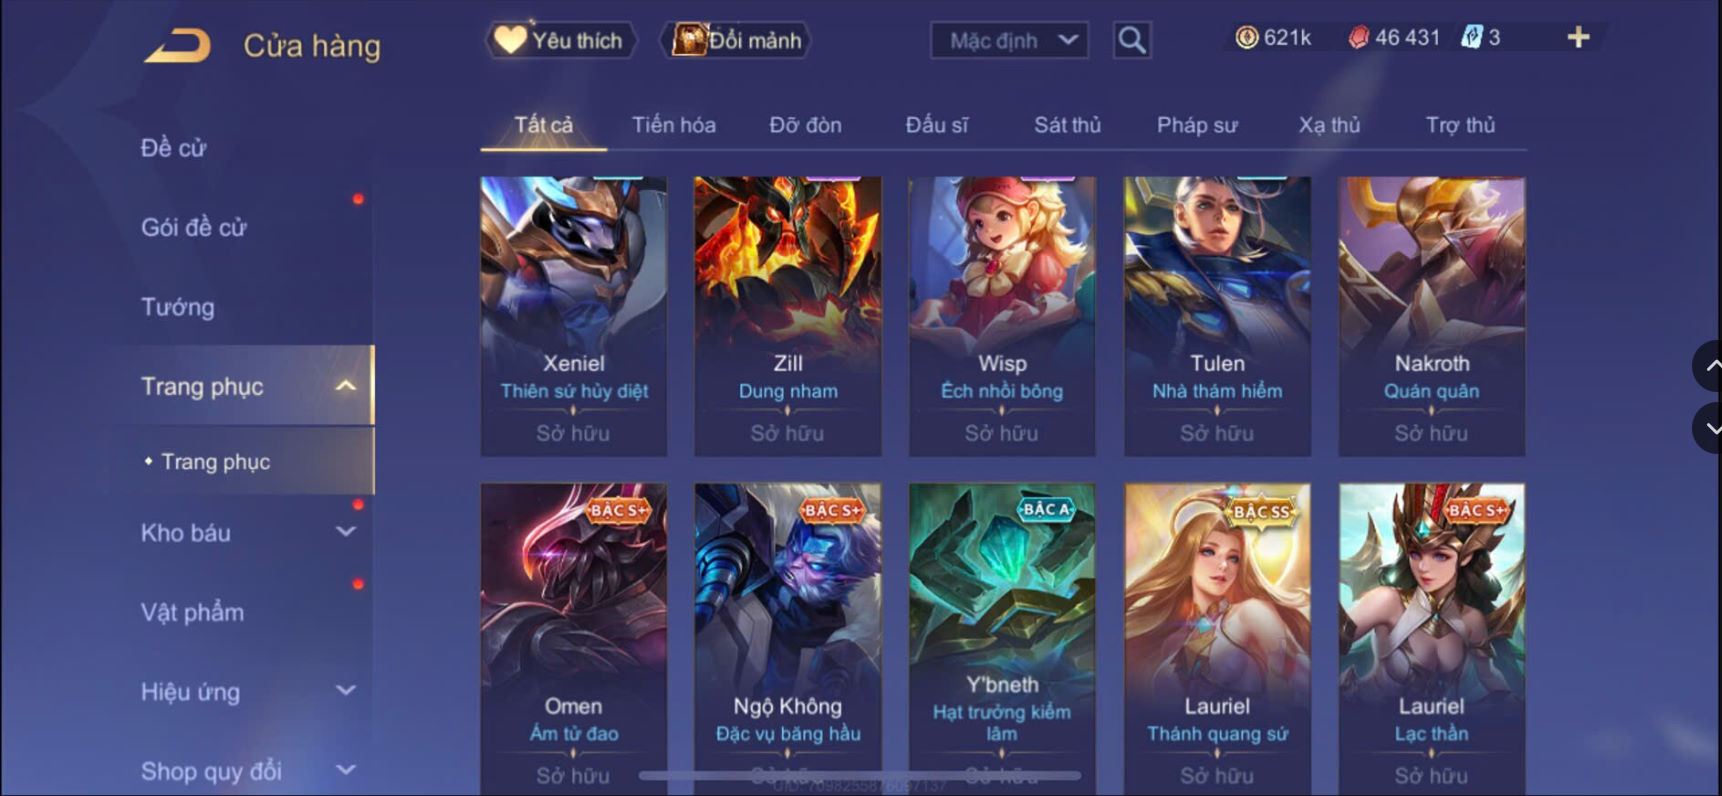The image size is (1722, 796).
Task: Collapse the Trang phục sidebar section
Action: click(346, 386)
